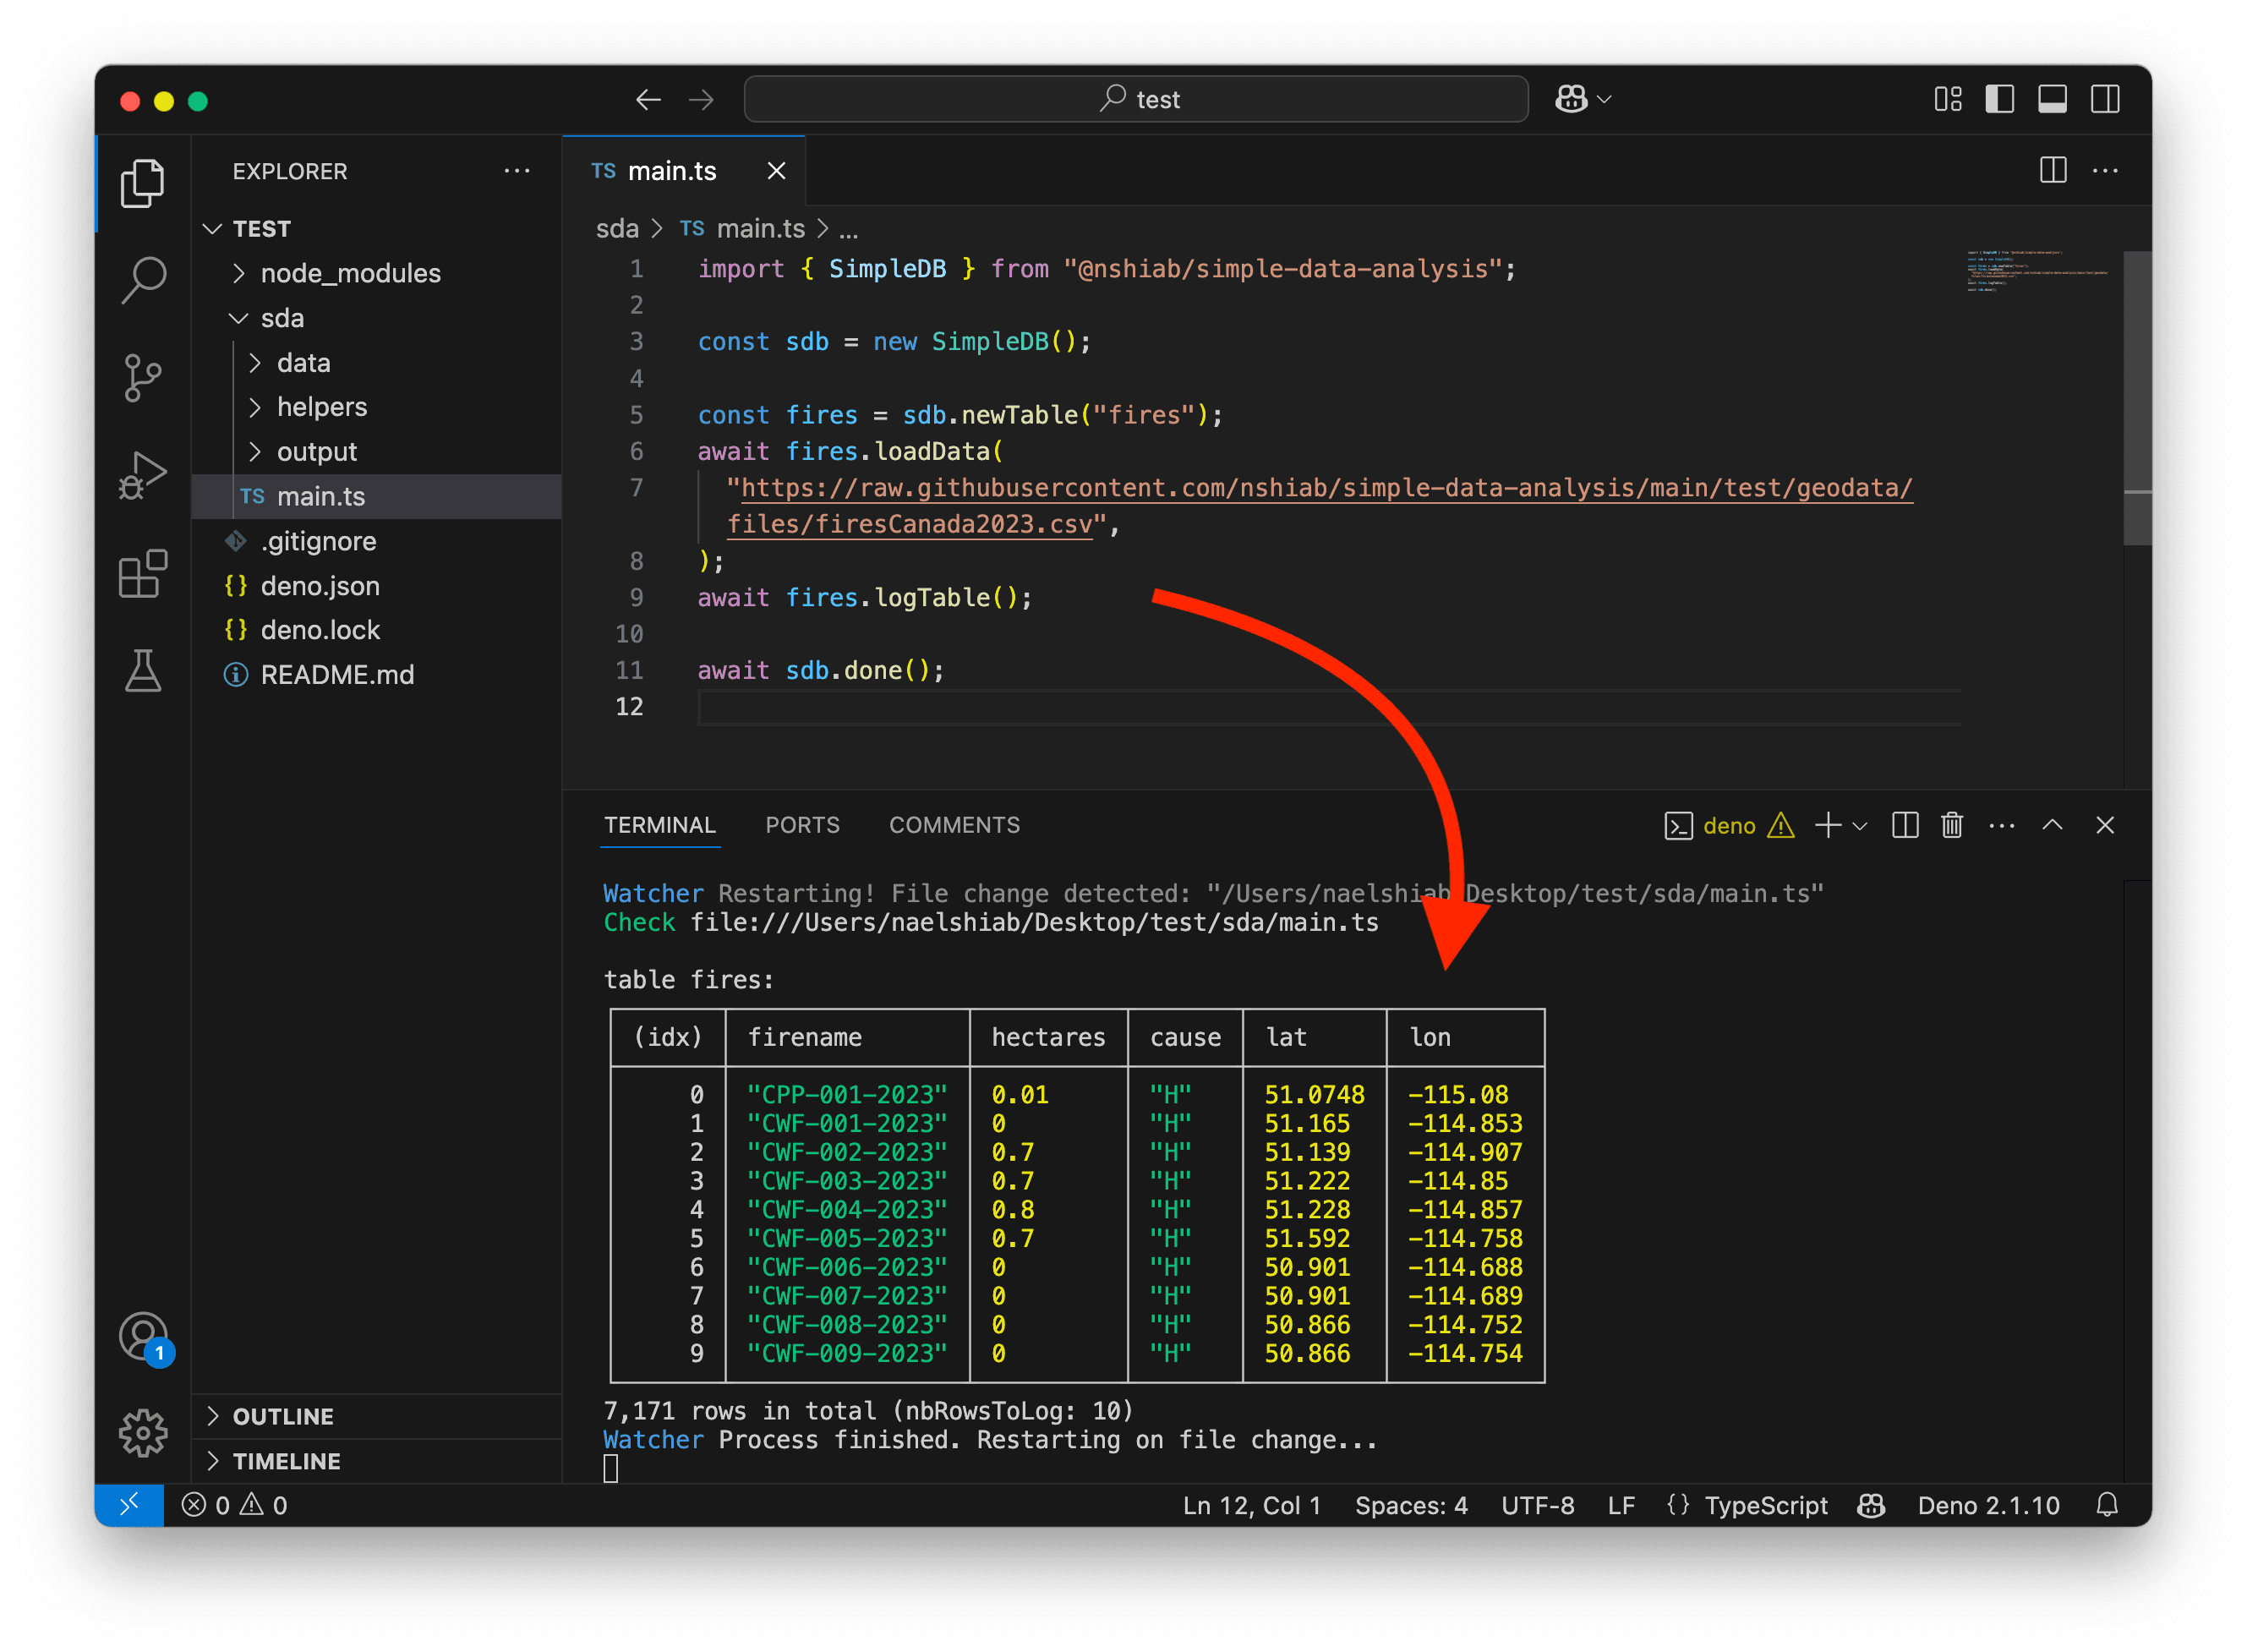Viewport: 2247px width, 1652px height.
Task: Click the editor vertical scrollbar
Action: (x=2137, y=398)
